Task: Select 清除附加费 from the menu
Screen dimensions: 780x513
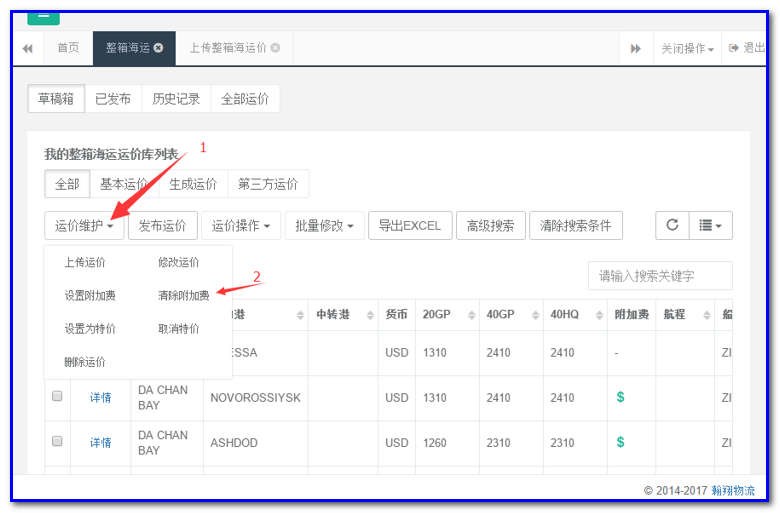Action: coord(184,296)
